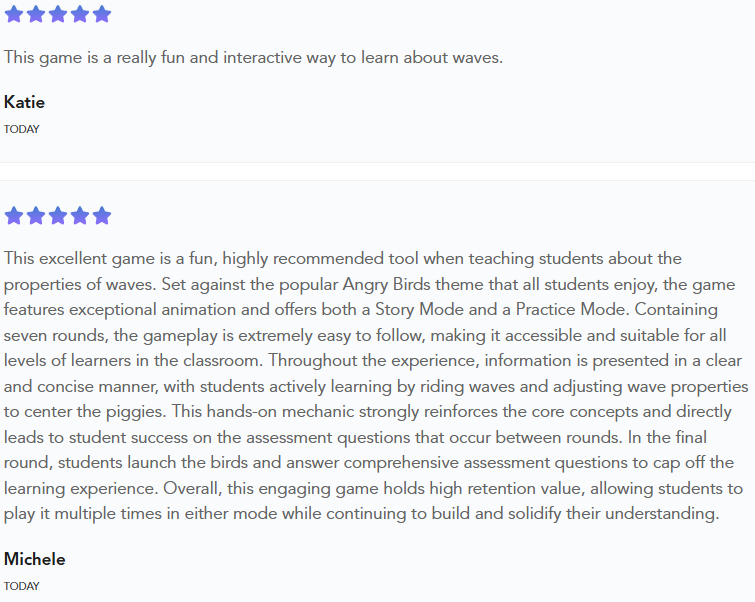This screenshot has height=602, width=755.
Task: Click fifth star of Michele's review
Action: tap(102, 216)
